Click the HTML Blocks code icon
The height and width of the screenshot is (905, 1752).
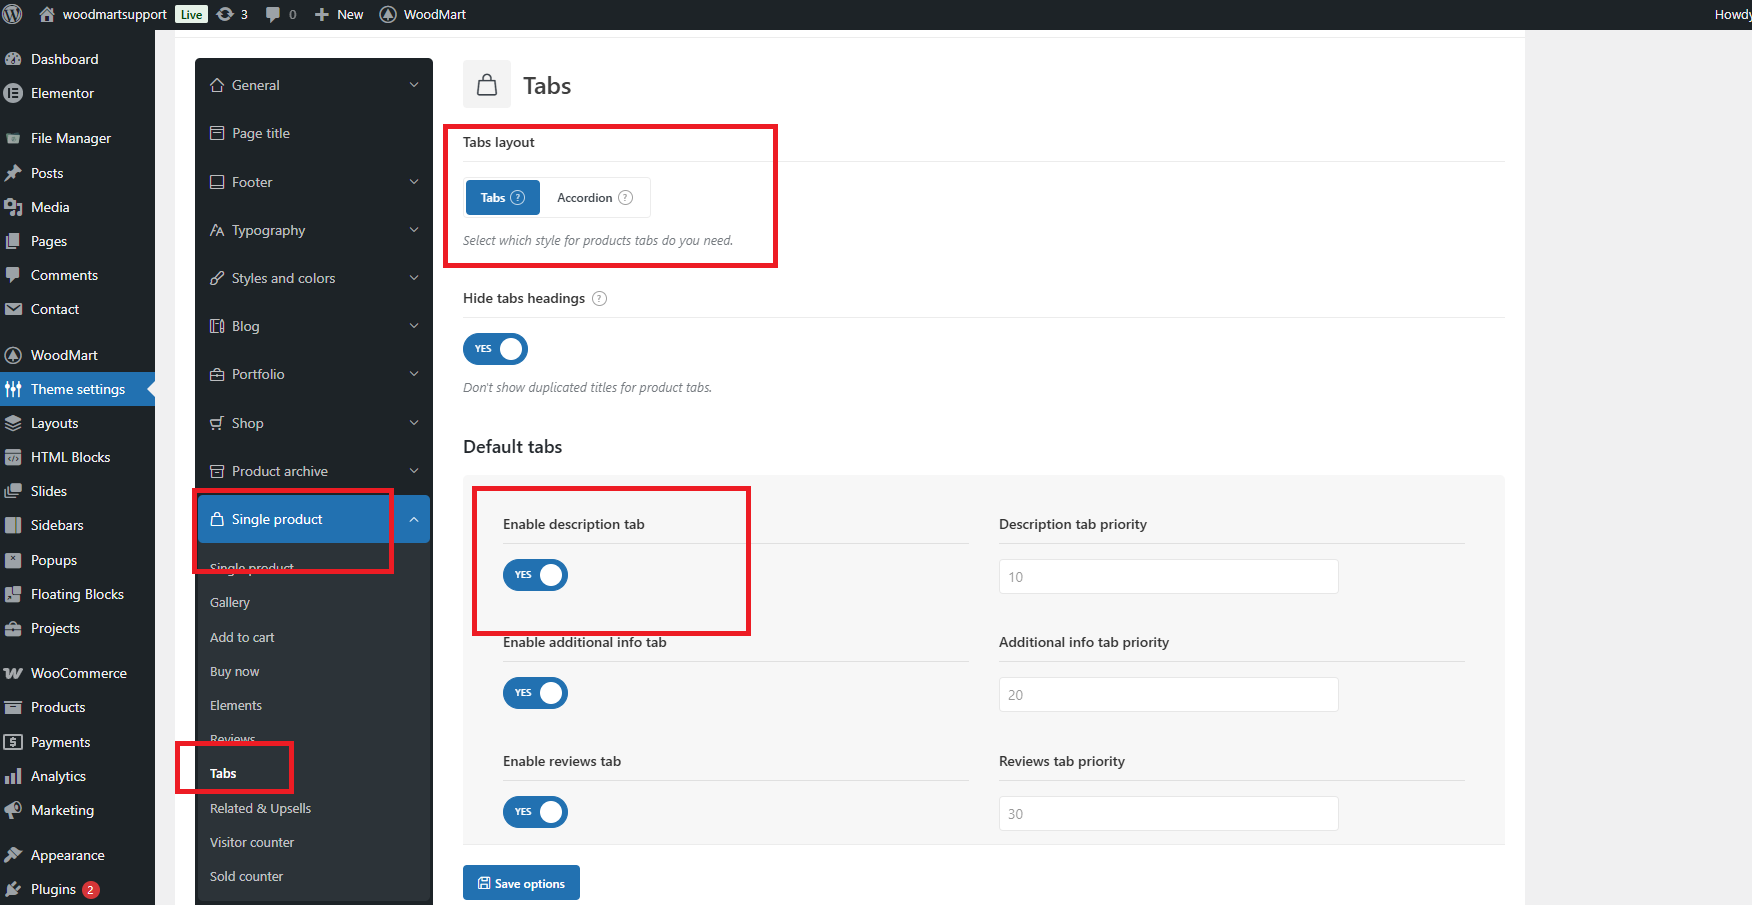click(13, 457)
